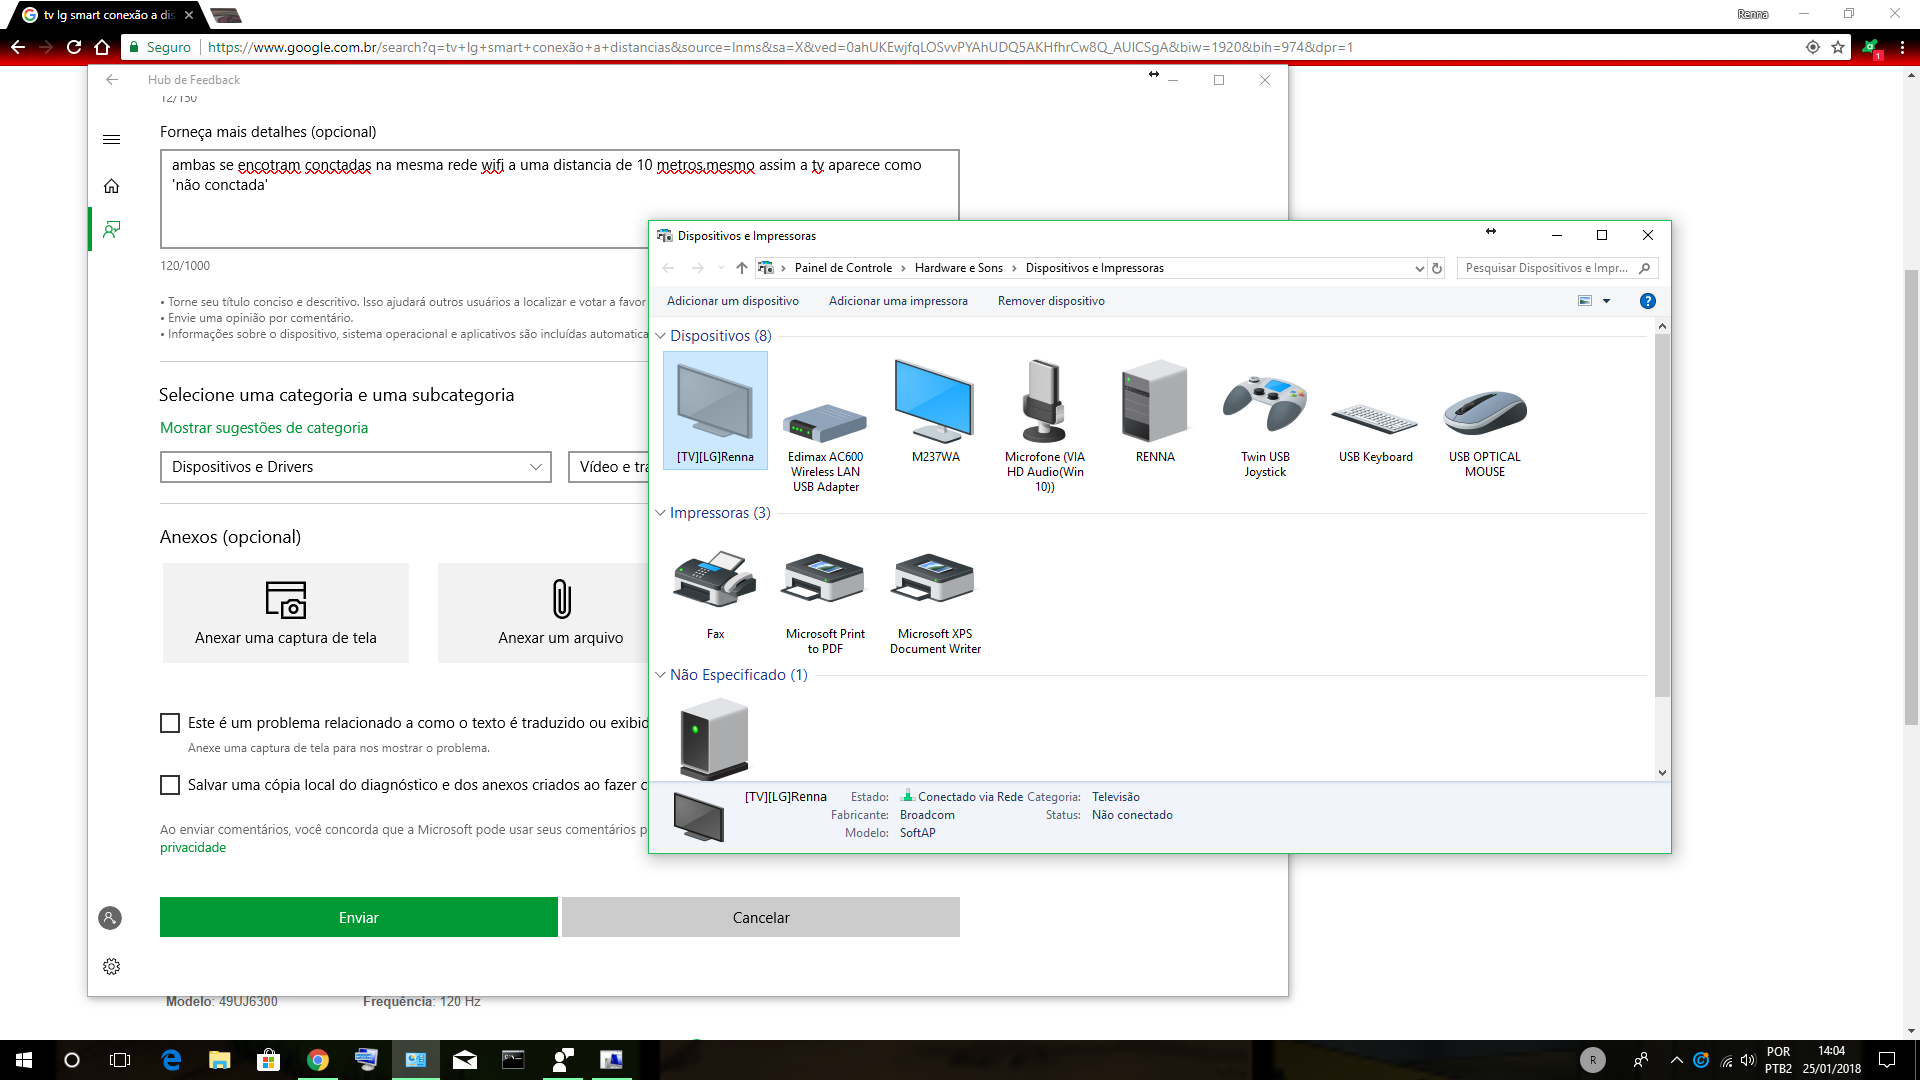Collapse the Não Especificado (1) group
Viewport: 1920px width, 1080px height.
tap(660, 675)
